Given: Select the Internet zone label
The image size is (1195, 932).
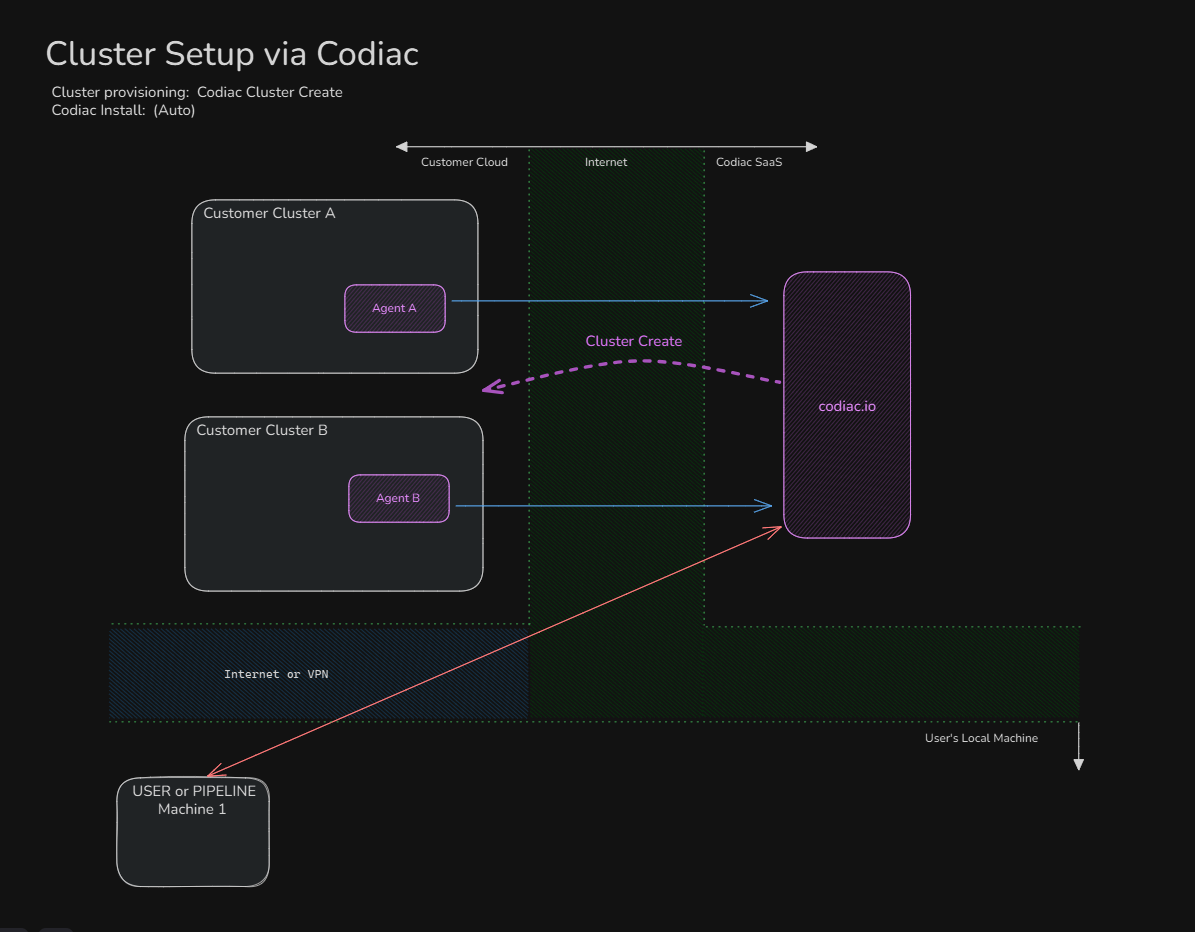Looking at the screenshot, I should pyautogui.click(x=606, y=161).
